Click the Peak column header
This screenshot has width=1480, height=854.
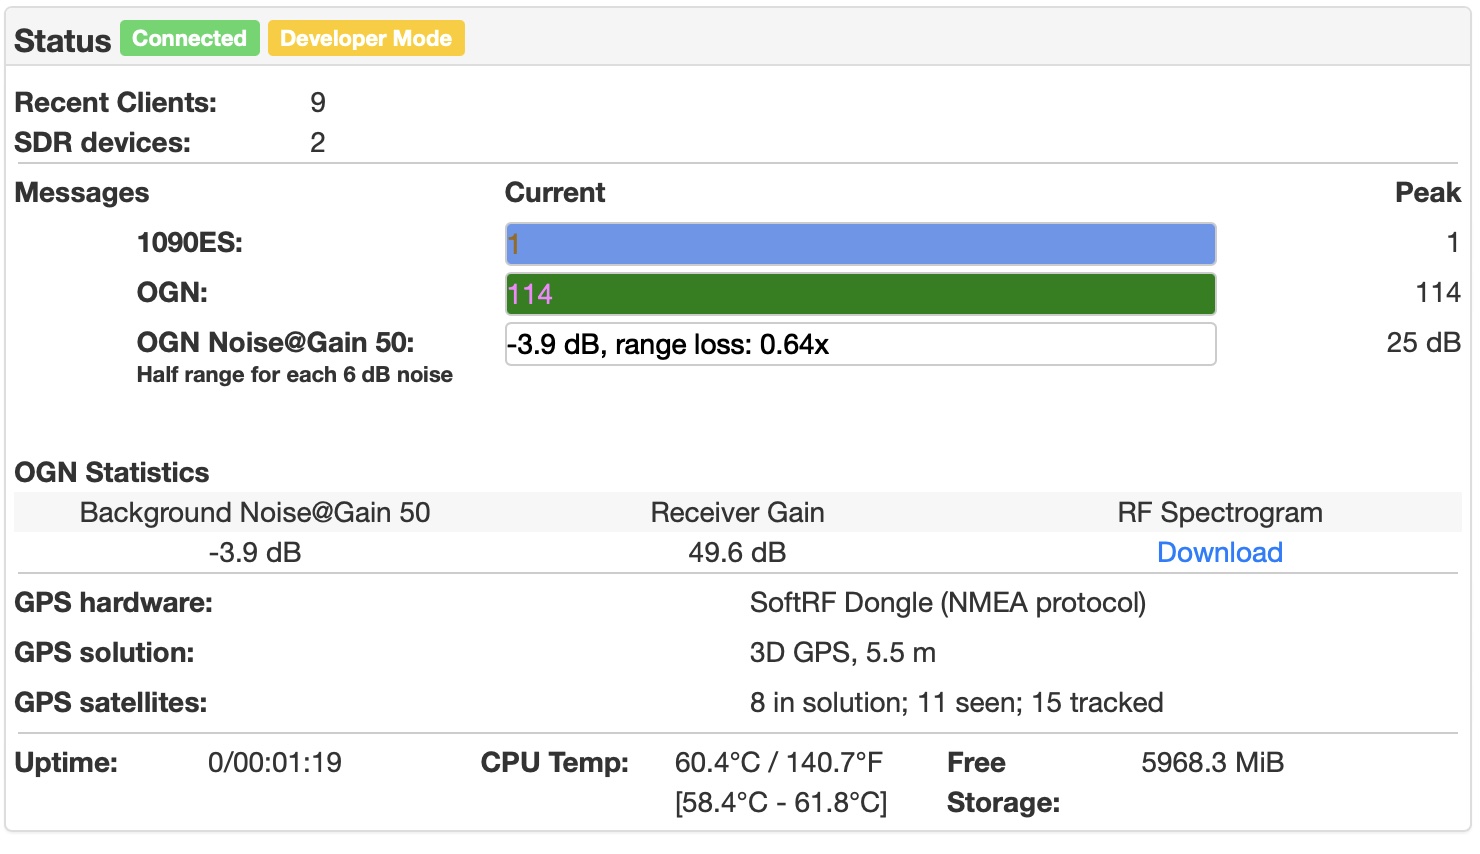click(1427, 193)
